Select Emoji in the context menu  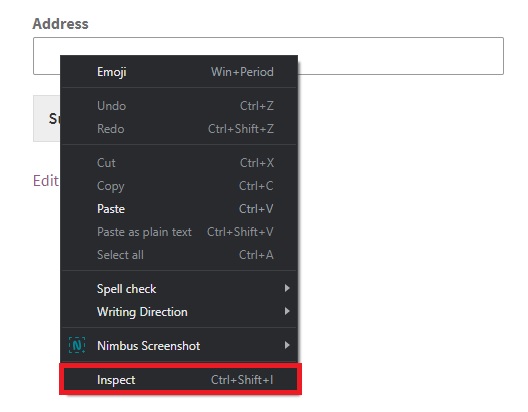tap(179, 72)
